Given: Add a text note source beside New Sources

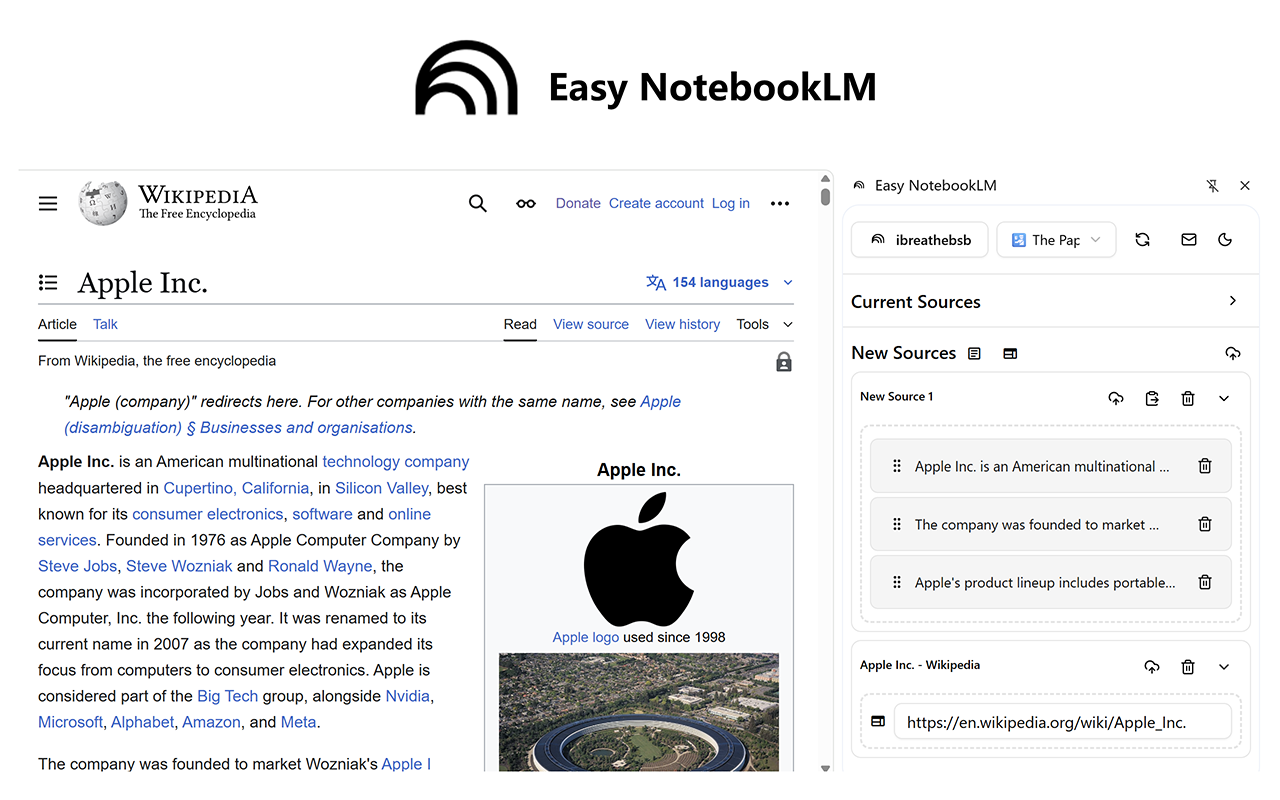Looking at the screenshot, I should [x=975, y=353].
